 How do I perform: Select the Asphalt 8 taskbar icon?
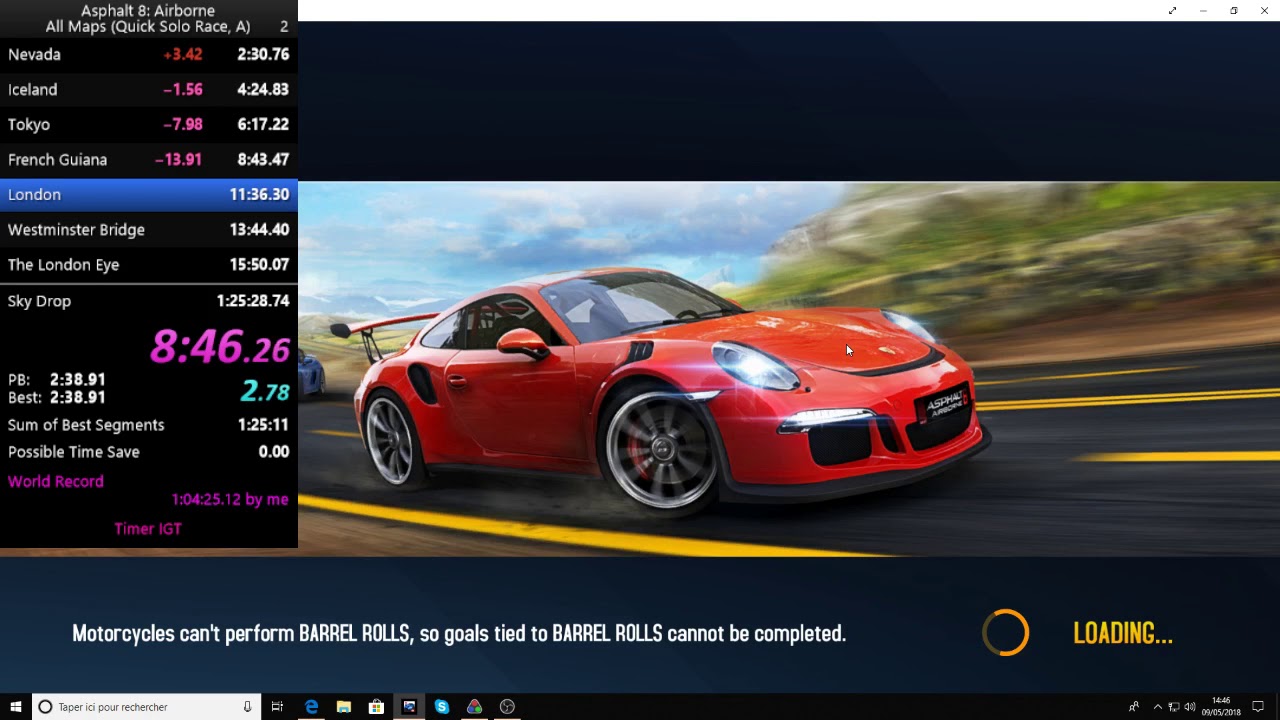409,707
